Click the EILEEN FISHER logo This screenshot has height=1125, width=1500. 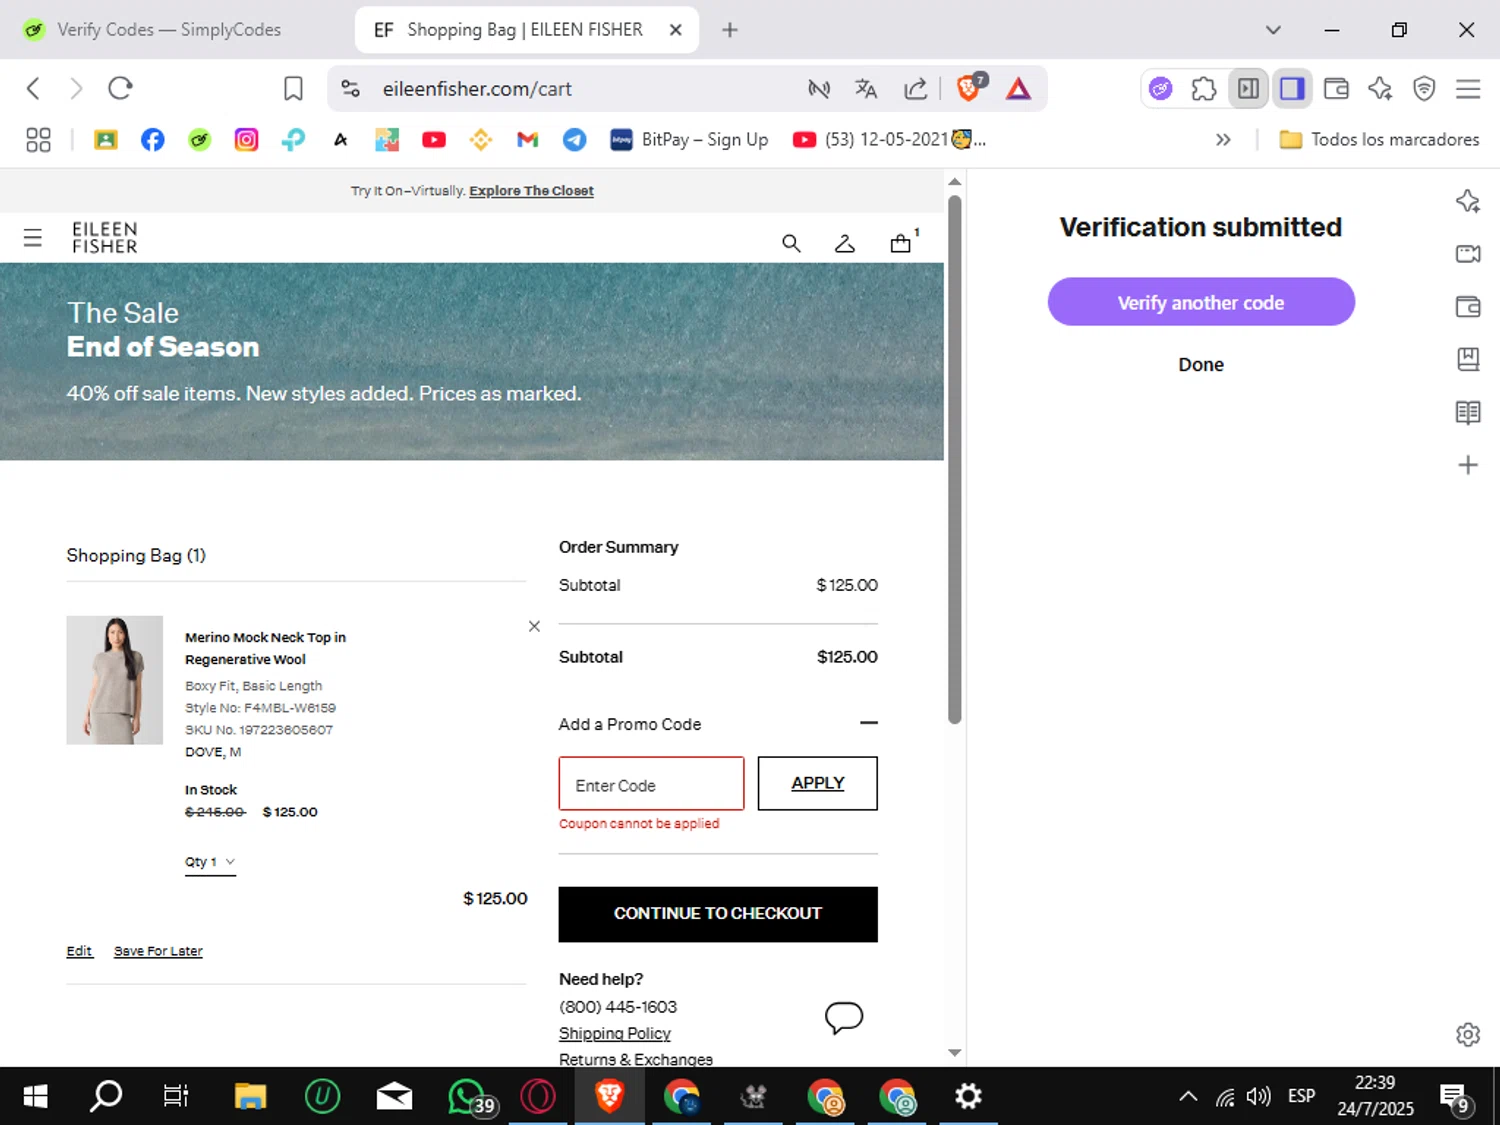click(x=105, y=238)
